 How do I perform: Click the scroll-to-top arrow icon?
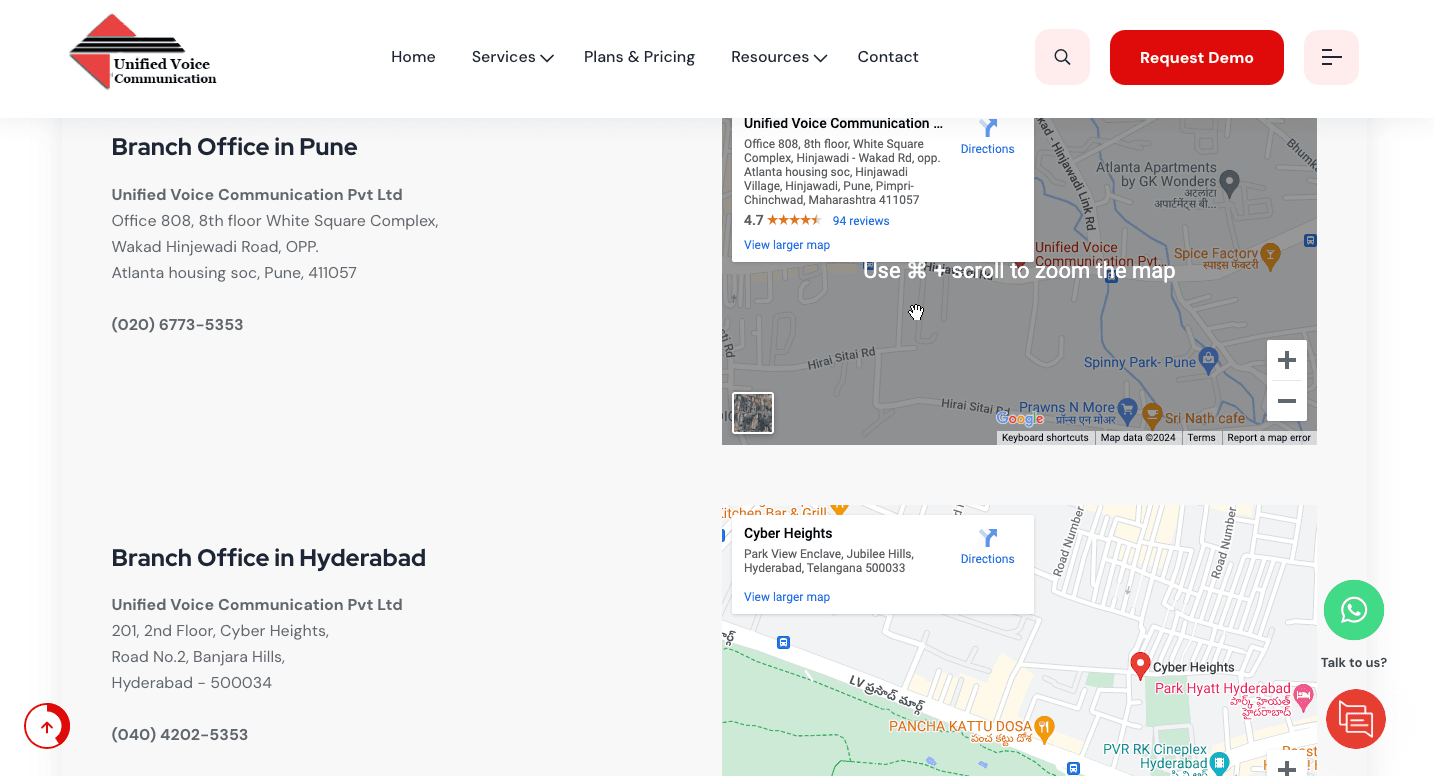tap(47, 727)
